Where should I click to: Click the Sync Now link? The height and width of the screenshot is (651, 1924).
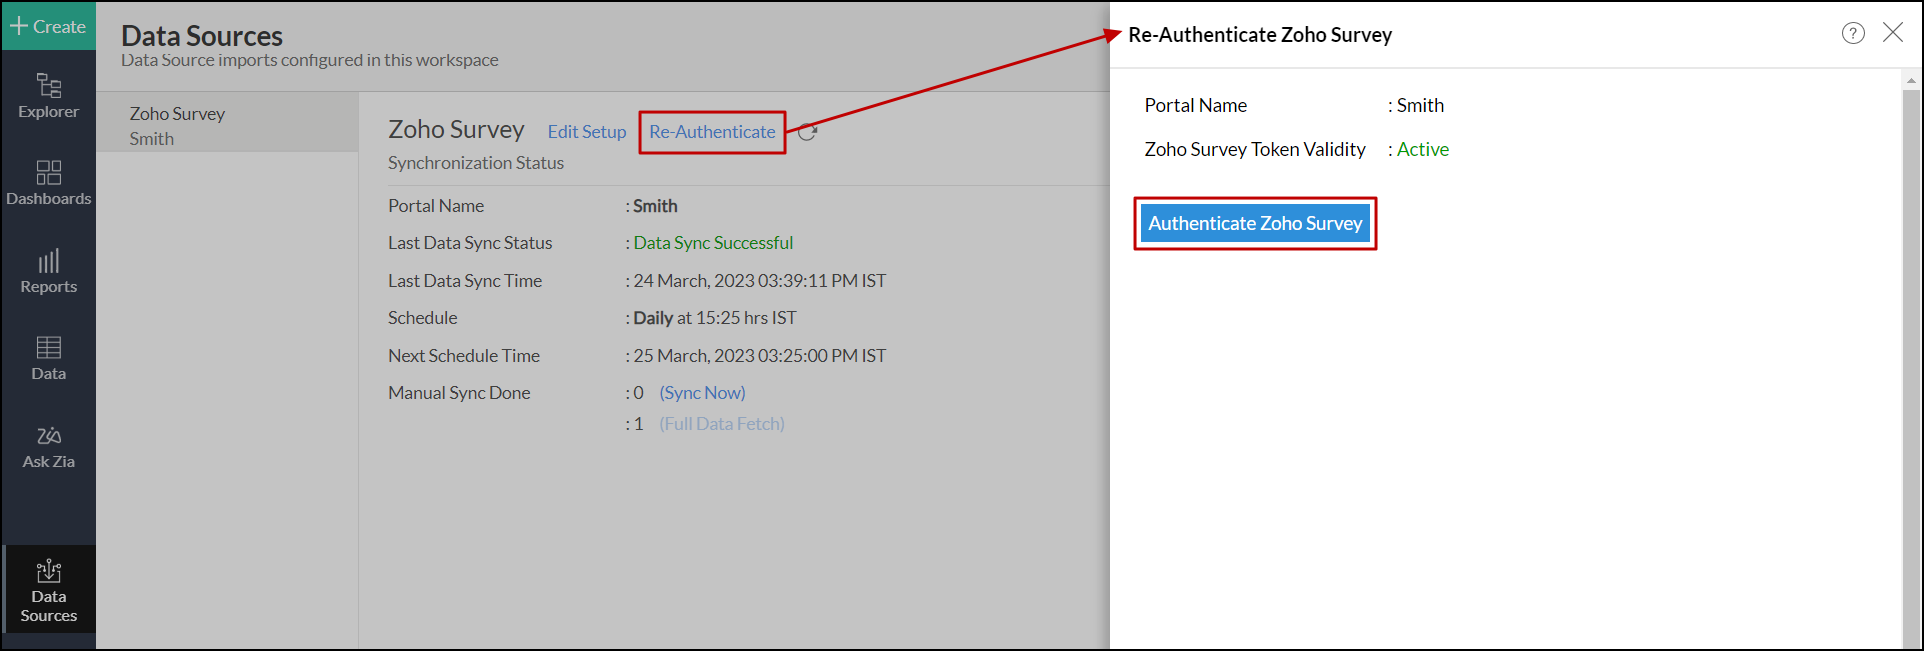(702, 393)
